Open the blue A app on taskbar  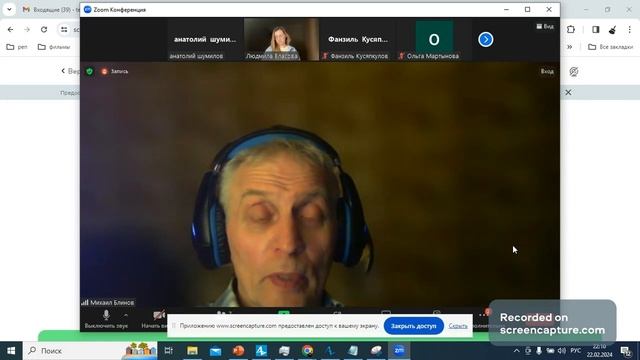click(261, 351)
